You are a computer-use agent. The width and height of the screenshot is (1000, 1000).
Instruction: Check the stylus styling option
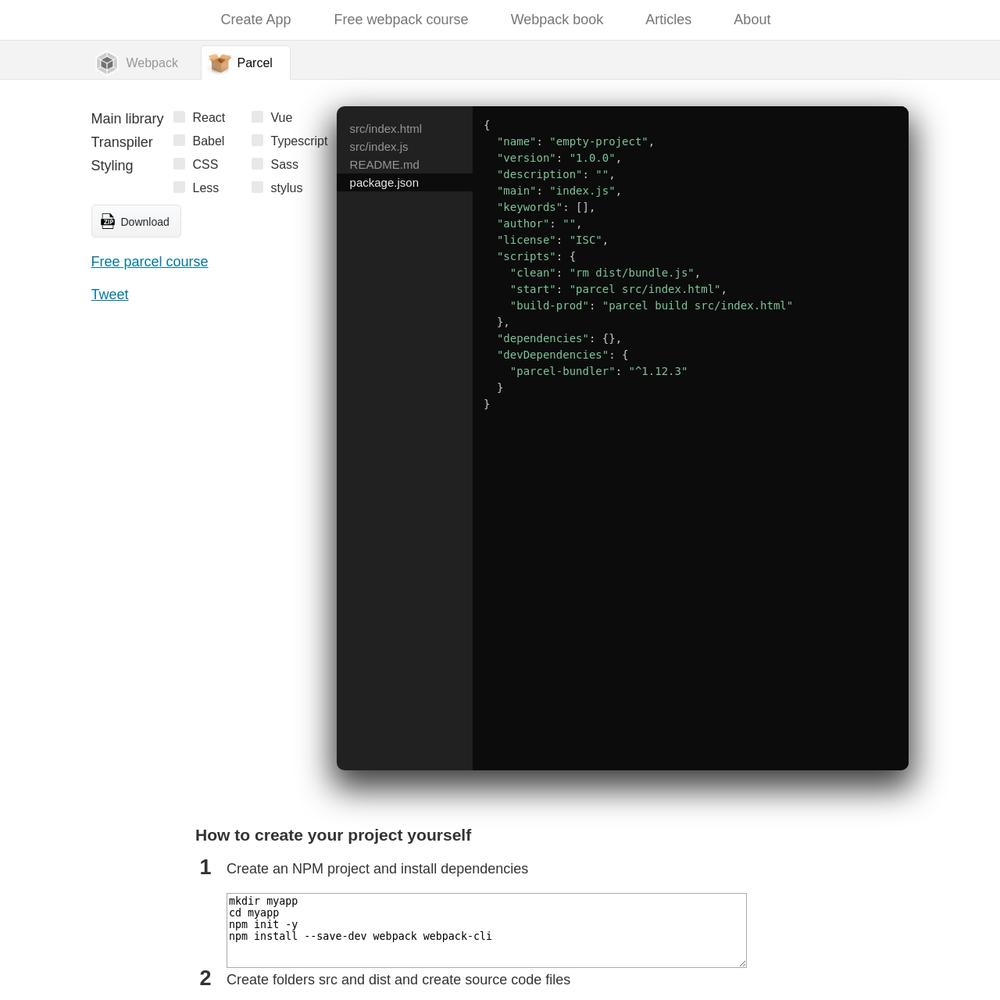pyautogui.click(x=257, y=188)
